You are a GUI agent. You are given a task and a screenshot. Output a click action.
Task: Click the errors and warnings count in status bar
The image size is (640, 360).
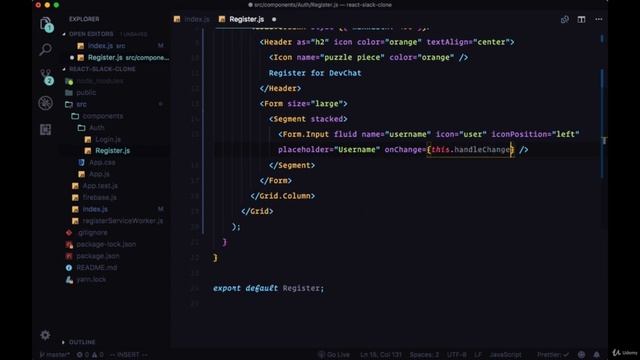pos(90,355)
